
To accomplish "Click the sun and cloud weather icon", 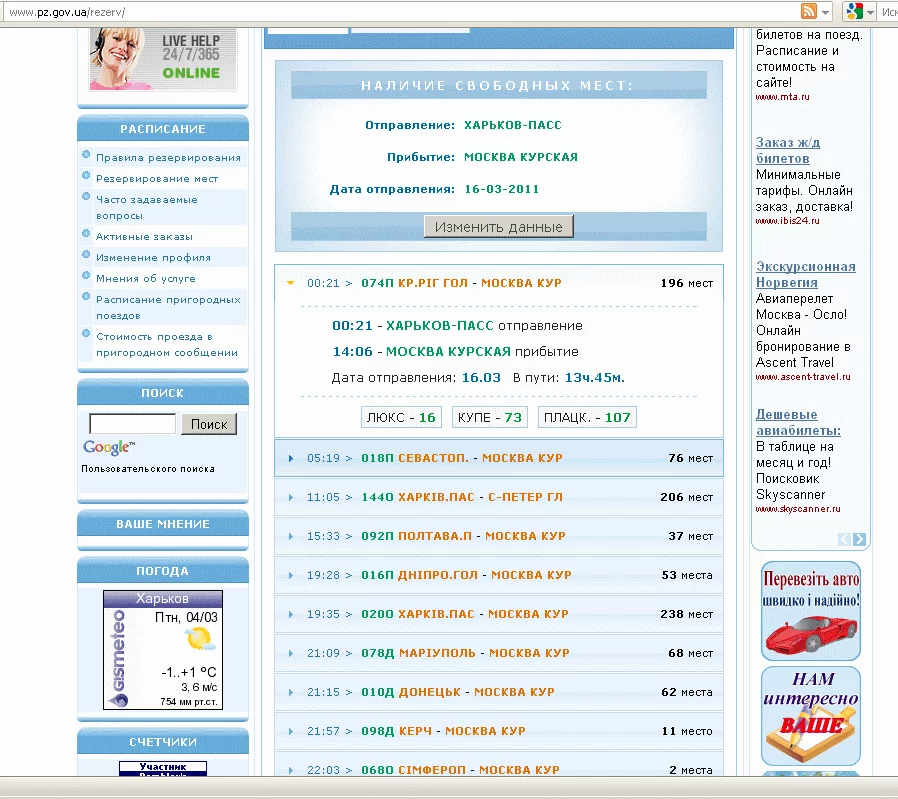I will (x=200, y=639).
